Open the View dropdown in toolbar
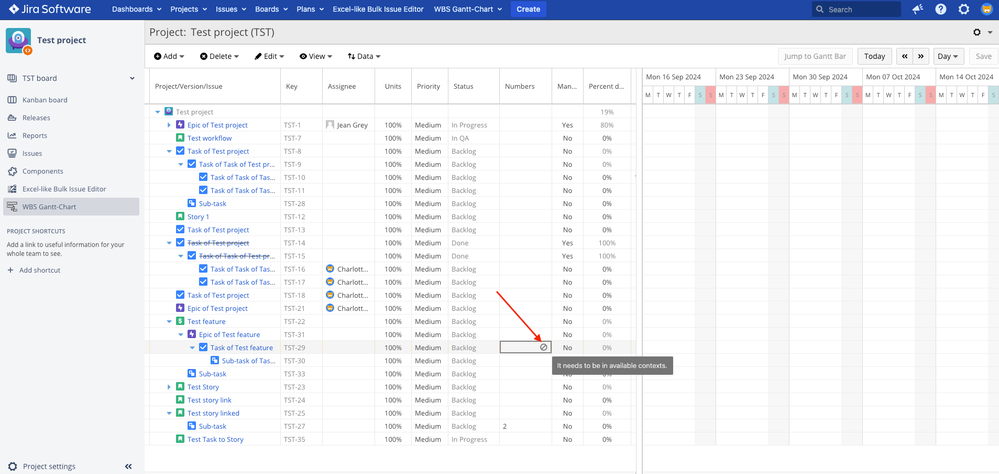 [316, 56]
